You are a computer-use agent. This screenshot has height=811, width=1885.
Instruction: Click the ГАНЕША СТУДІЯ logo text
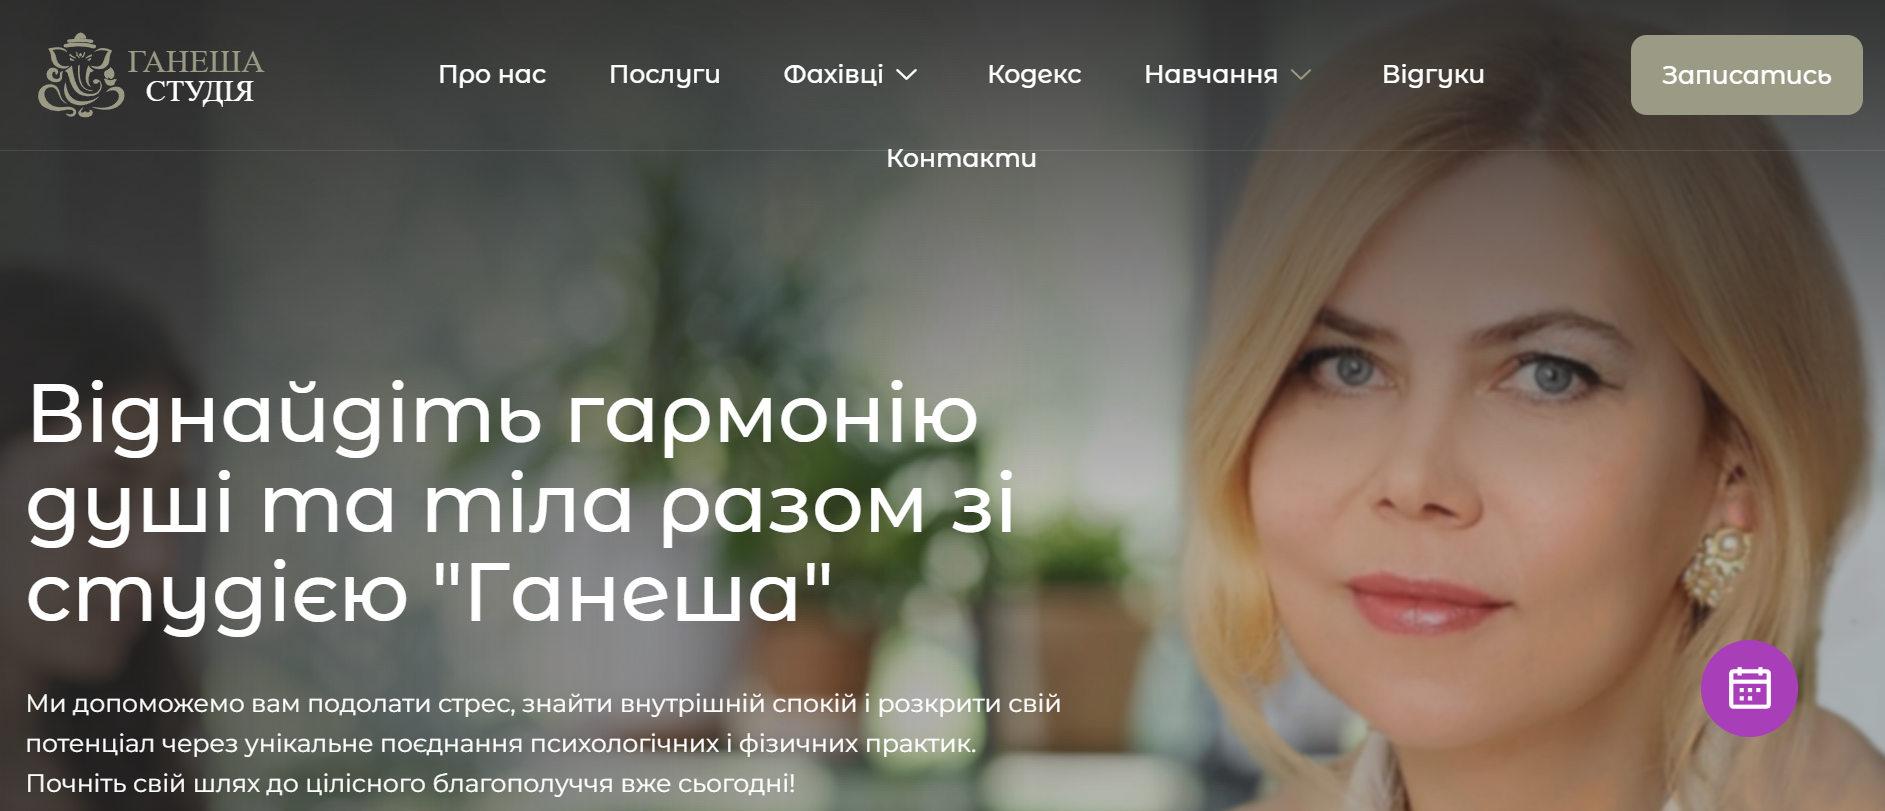coord(196,76)
